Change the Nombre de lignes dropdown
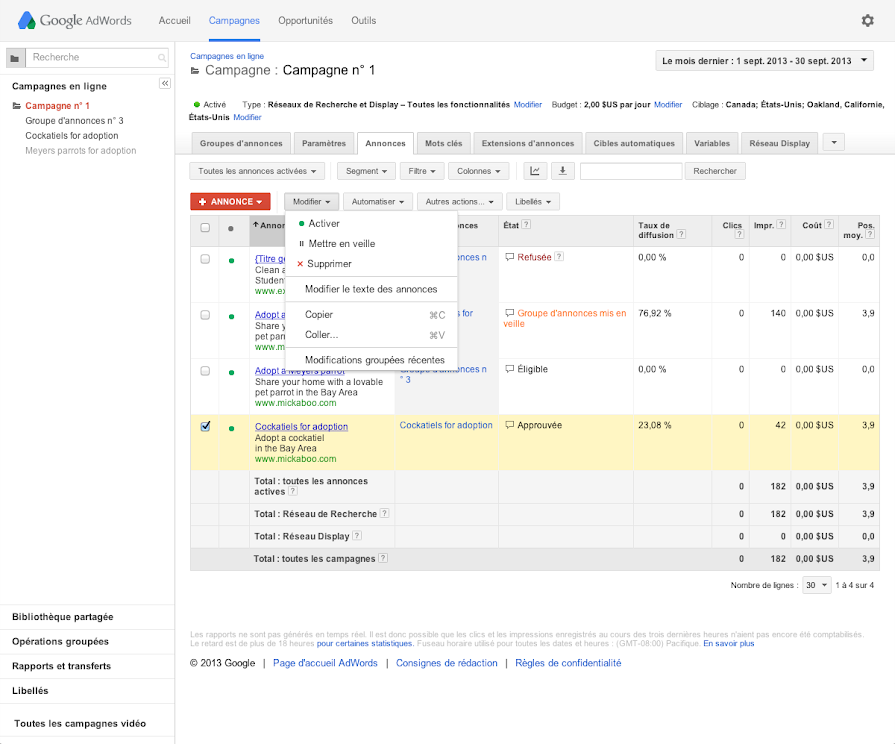 click(x=816, y=585)
